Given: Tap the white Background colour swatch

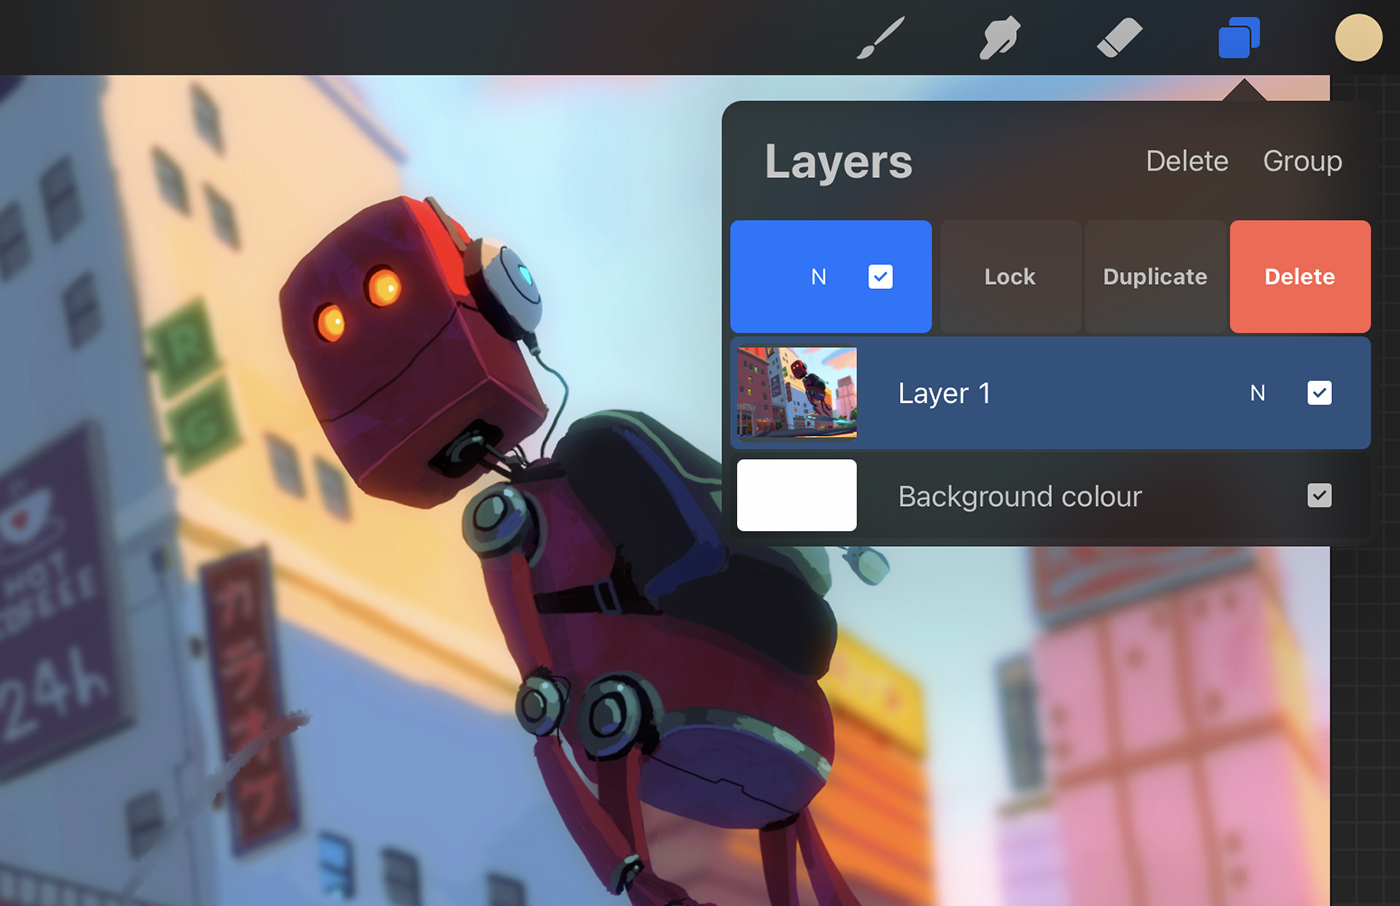Looking at the screenshot, I should click(797, 495).
